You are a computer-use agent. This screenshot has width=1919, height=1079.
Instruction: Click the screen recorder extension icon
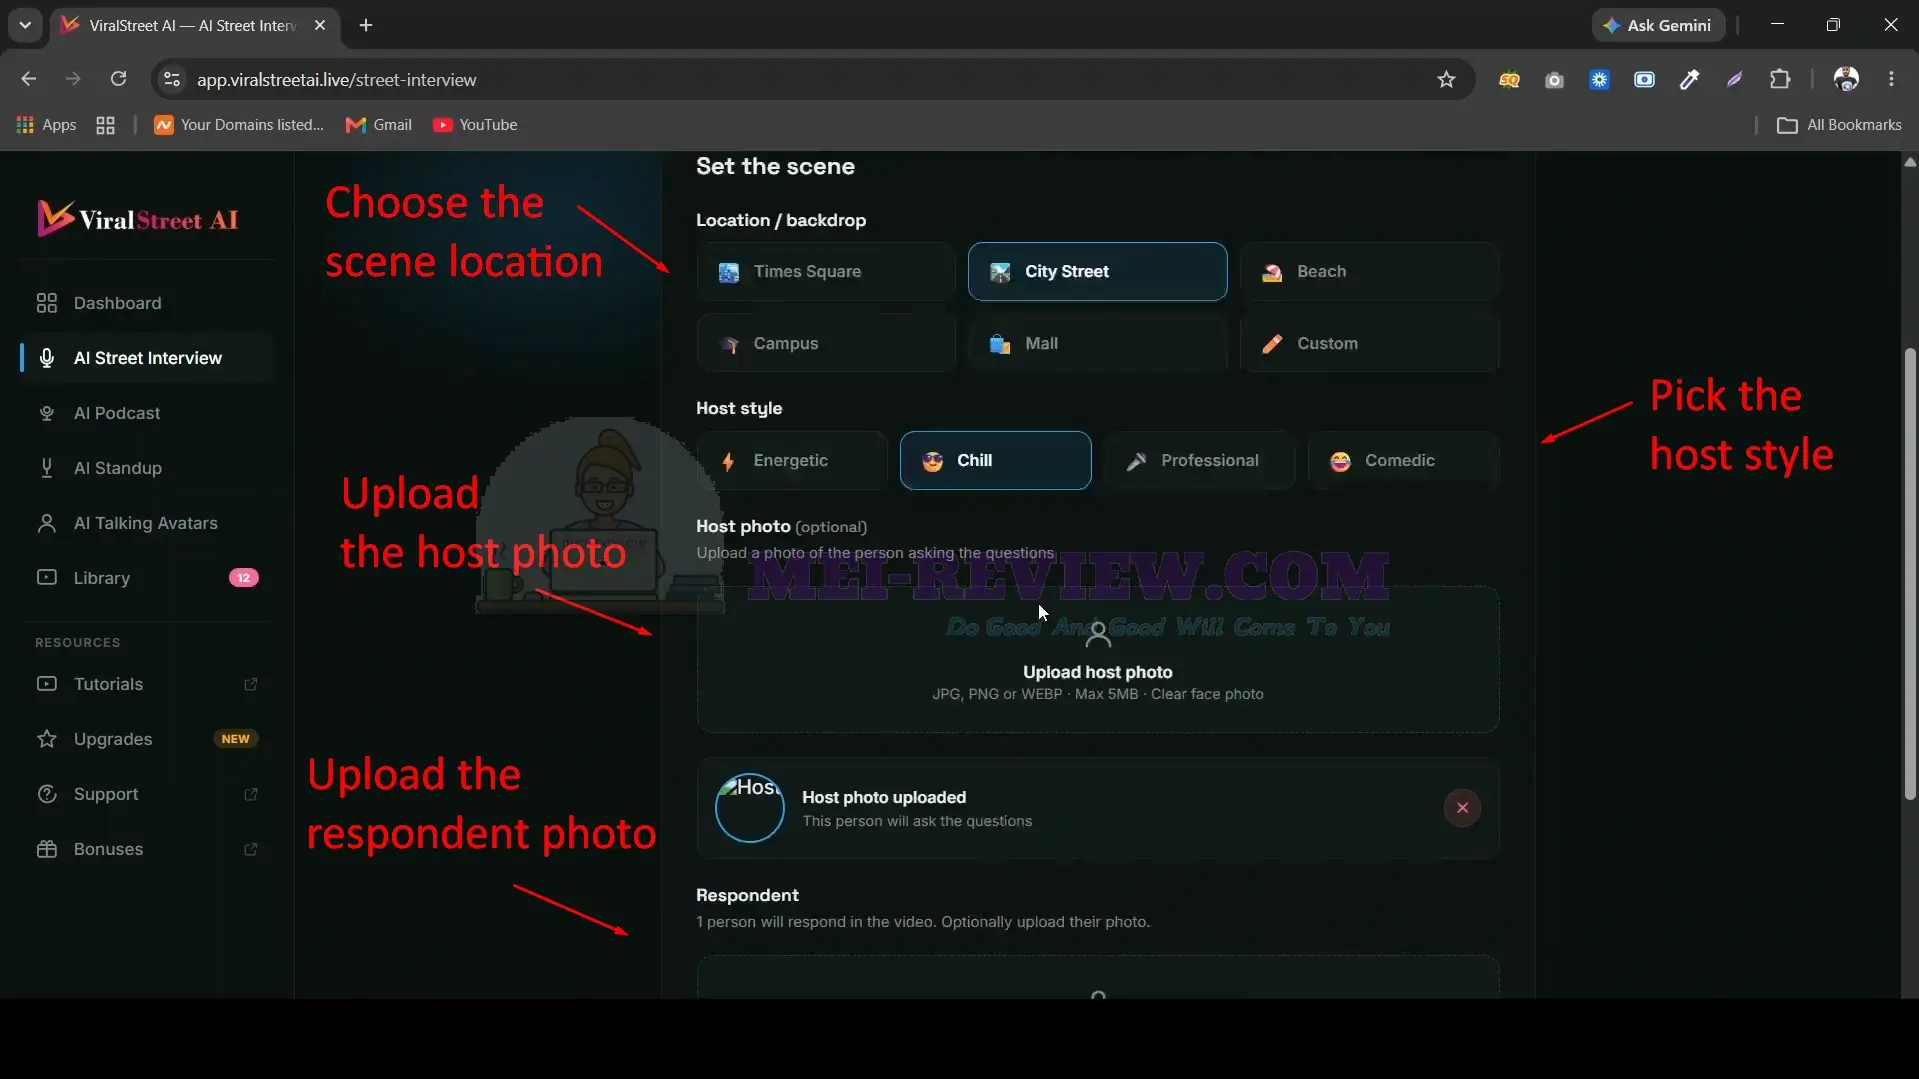[x=1644, y=79]
